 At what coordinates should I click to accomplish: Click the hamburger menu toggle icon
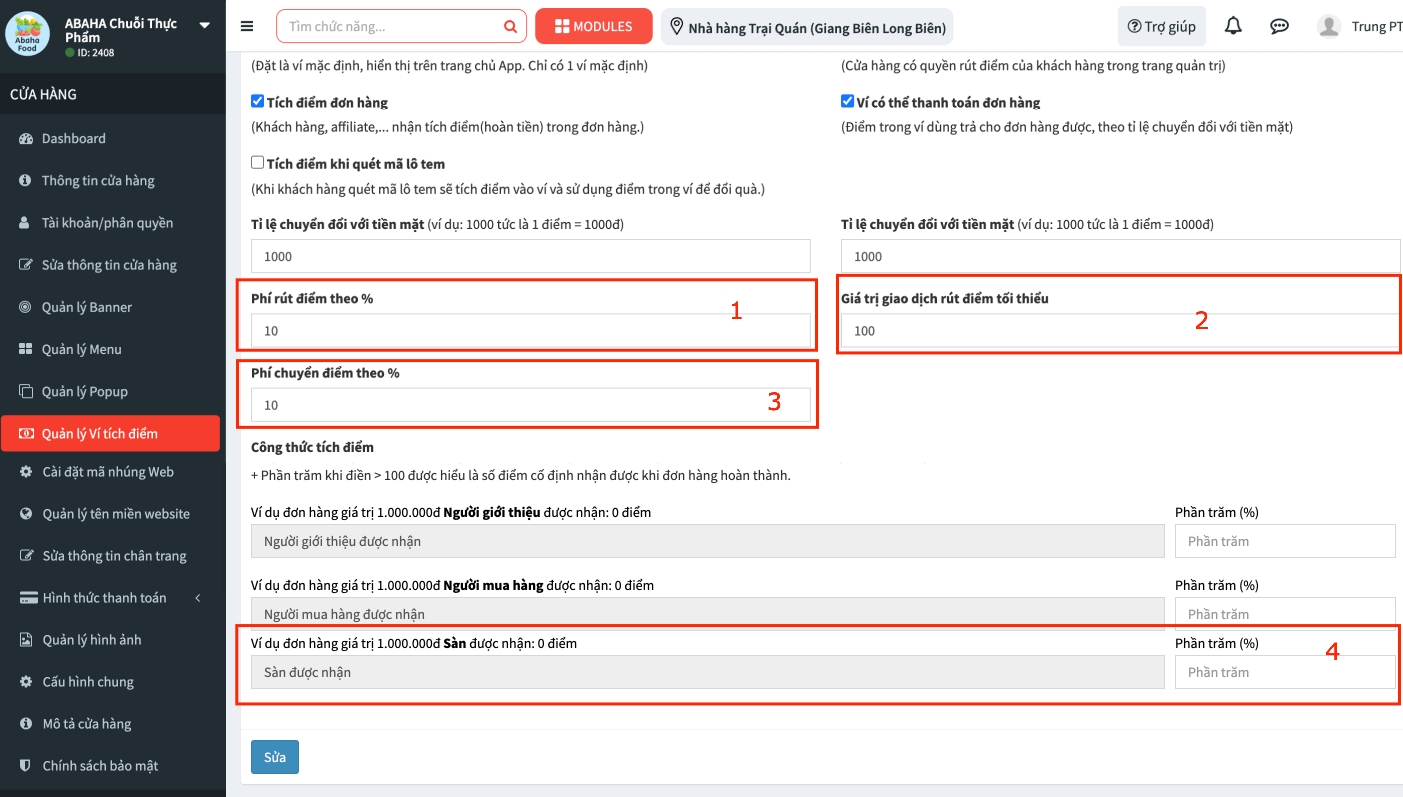[x=247, y=26]
